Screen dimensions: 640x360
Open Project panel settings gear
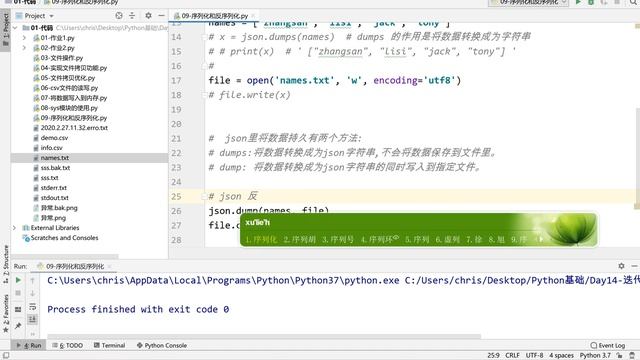tap(148, 16)
